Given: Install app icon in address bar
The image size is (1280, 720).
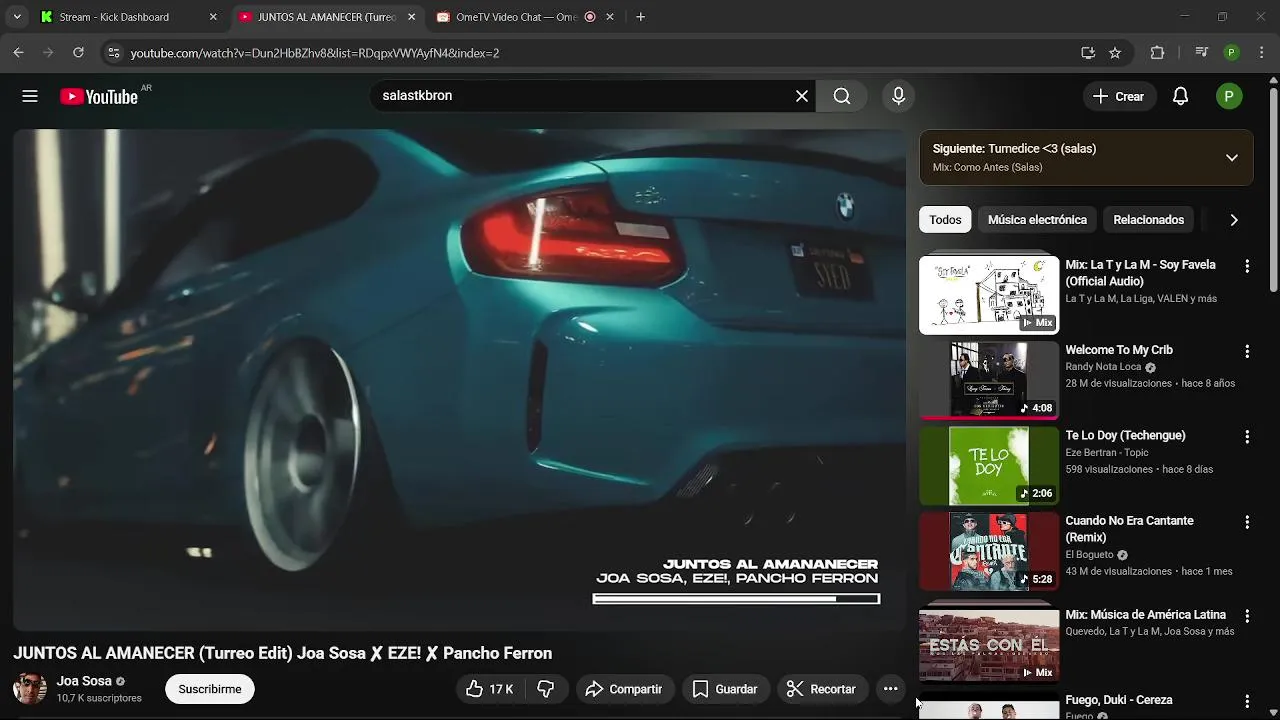Looking at the screenshot, I should pyautogui.click(x=1088, y=53).
